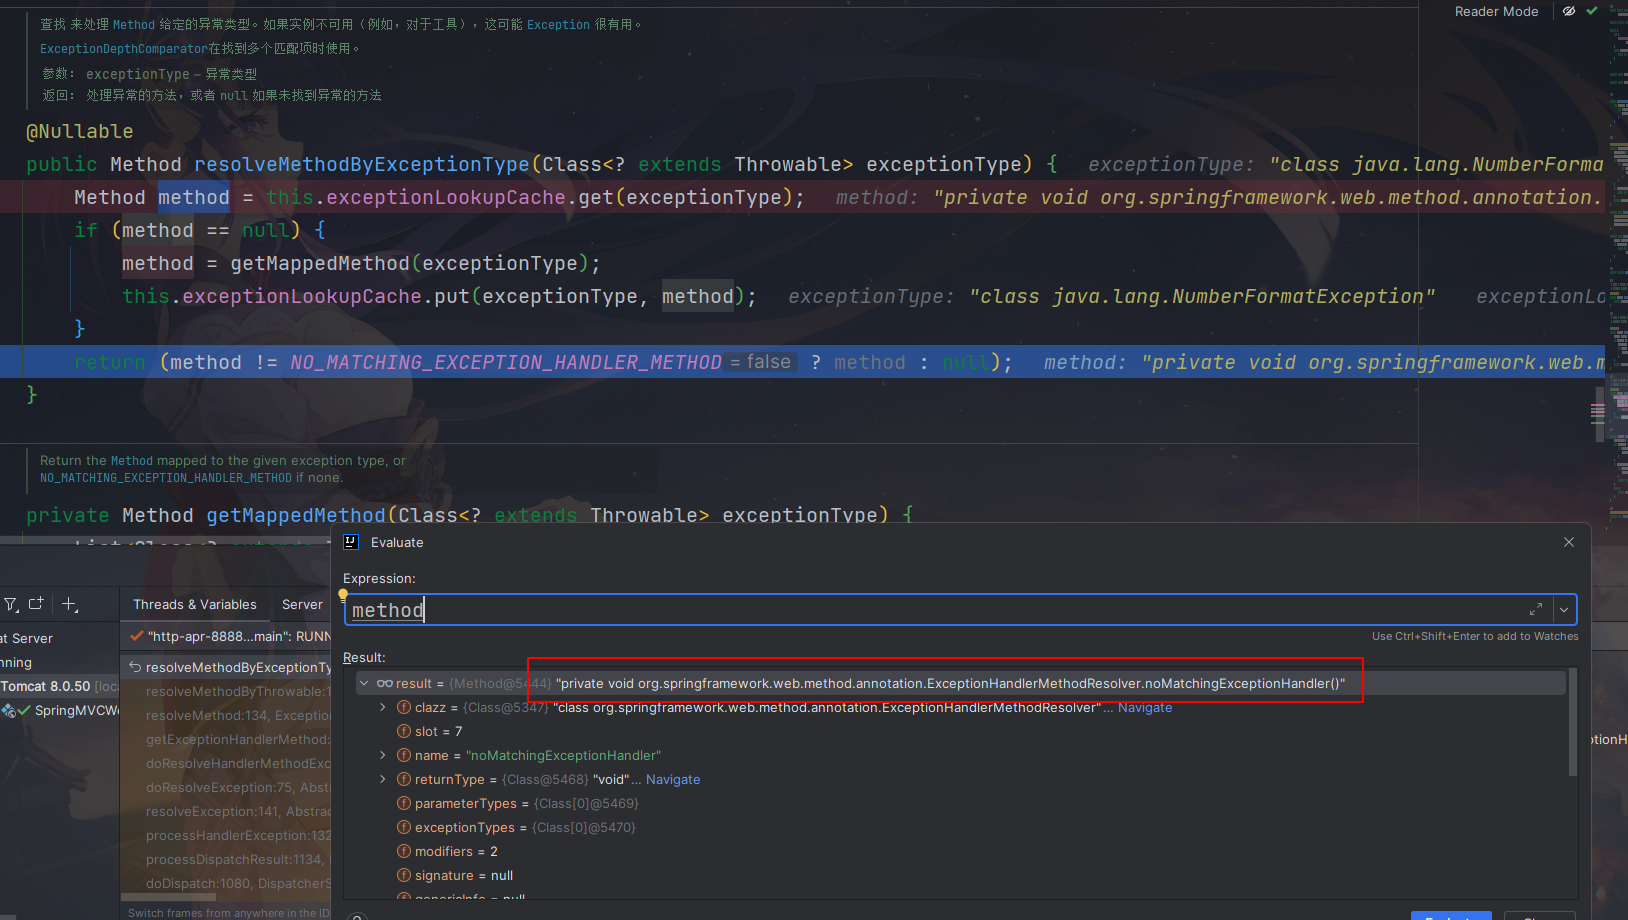Switch to Threads & Variables tab

tap(195, 604)
